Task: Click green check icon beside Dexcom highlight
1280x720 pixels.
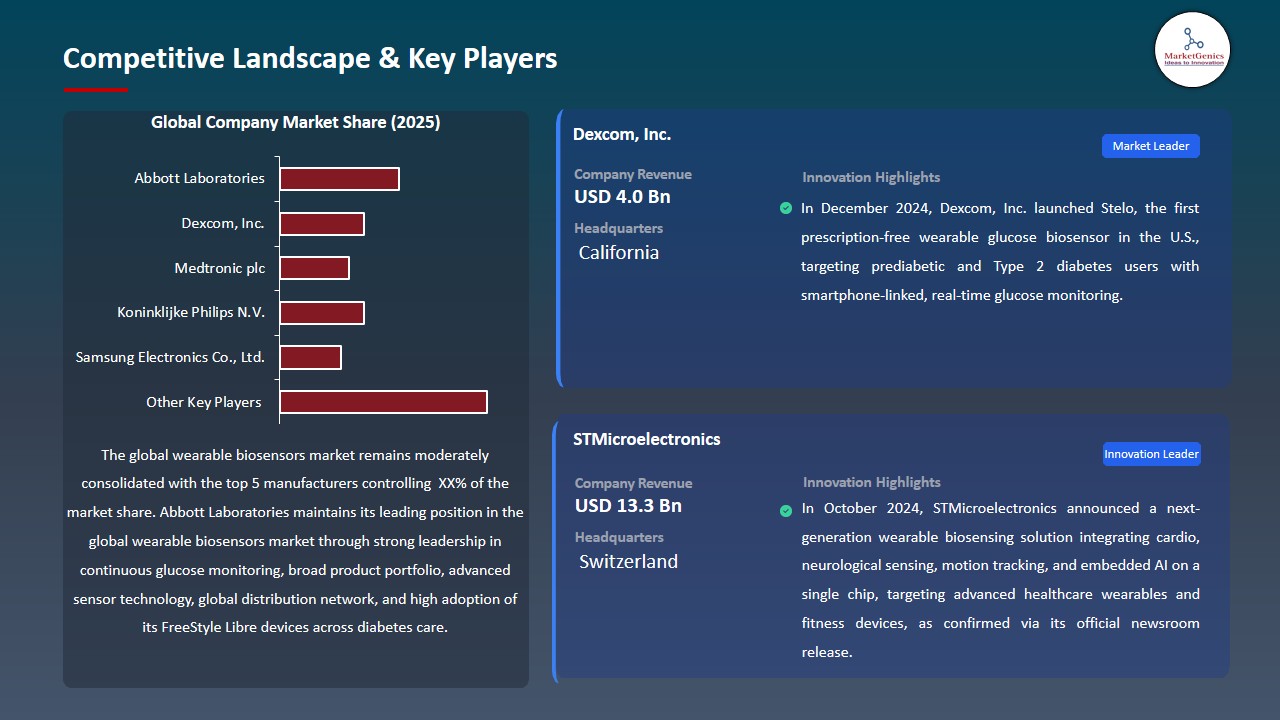Action: (786, 208)
